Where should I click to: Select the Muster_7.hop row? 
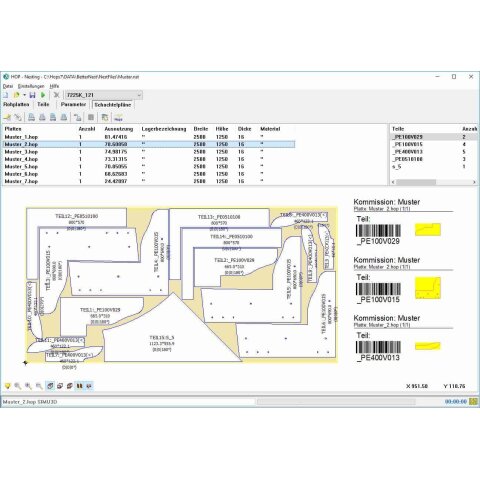point(149,181)
